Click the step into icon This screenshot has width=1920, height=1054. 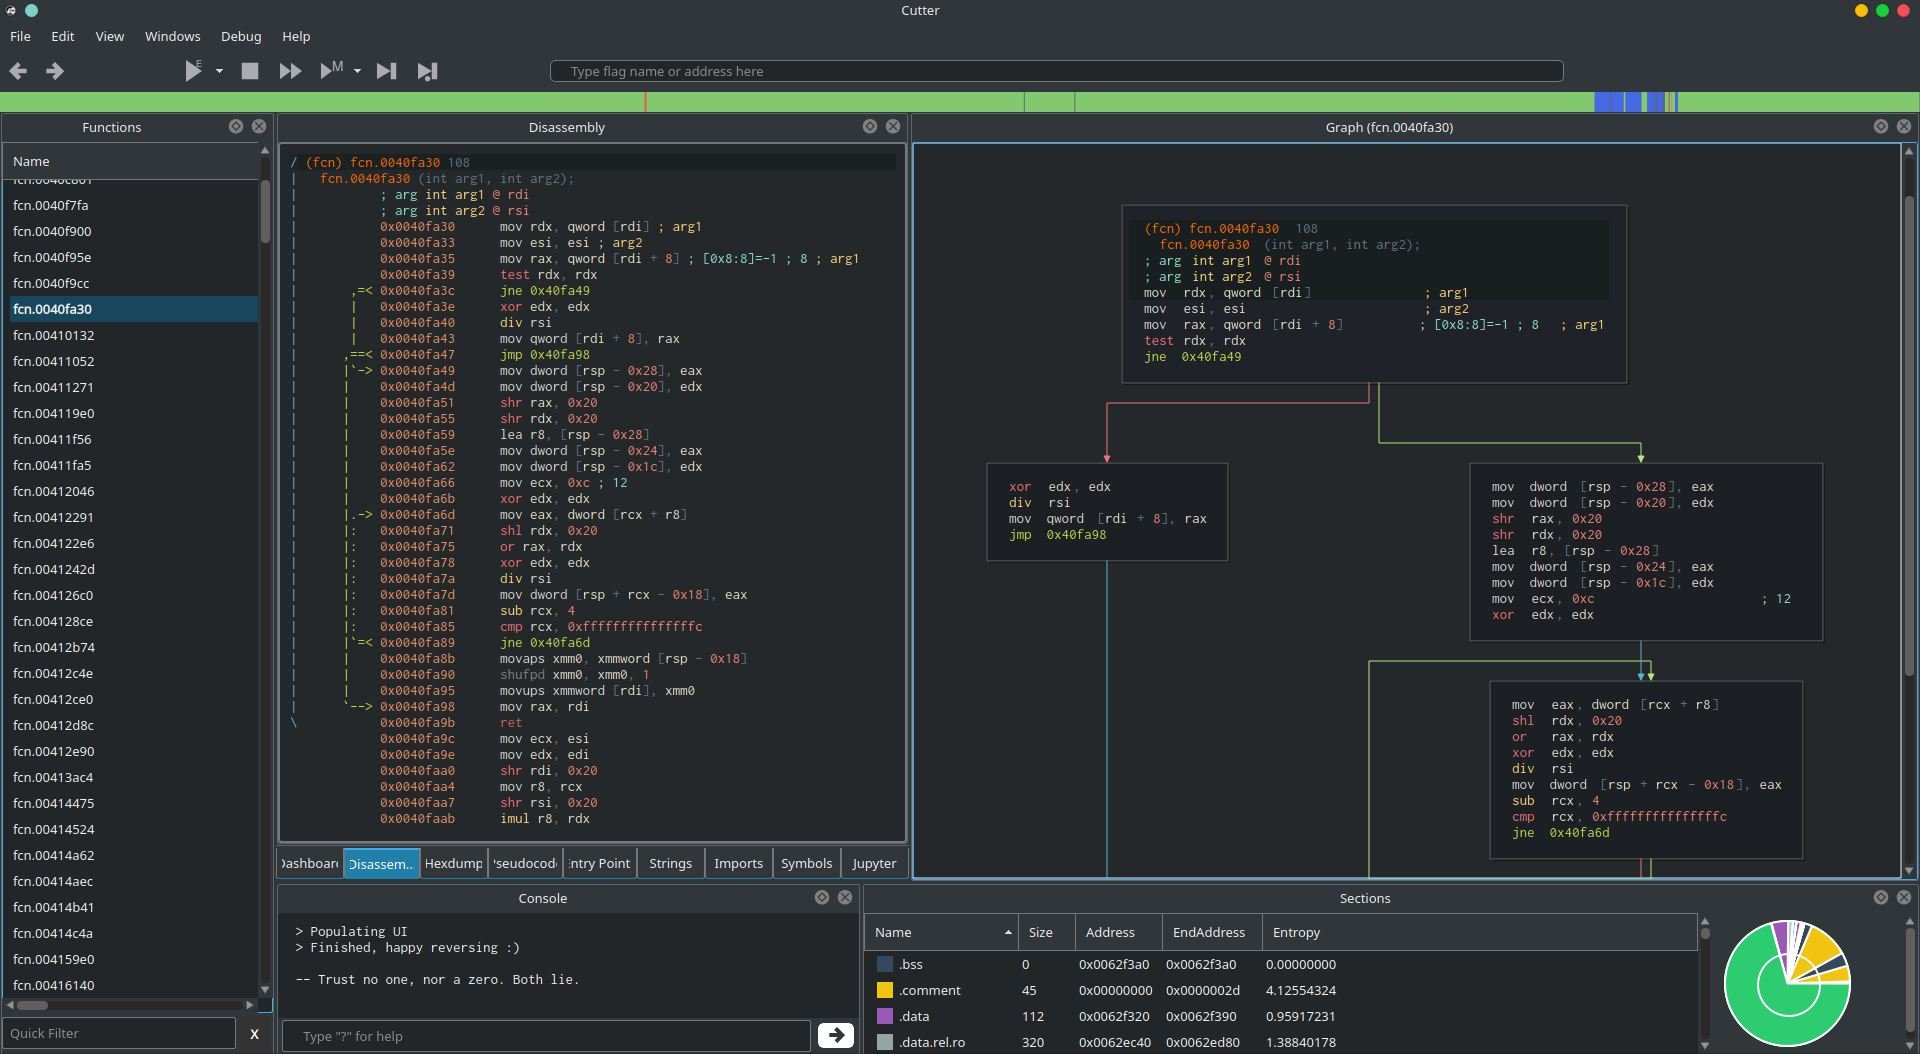click(386, 71)
